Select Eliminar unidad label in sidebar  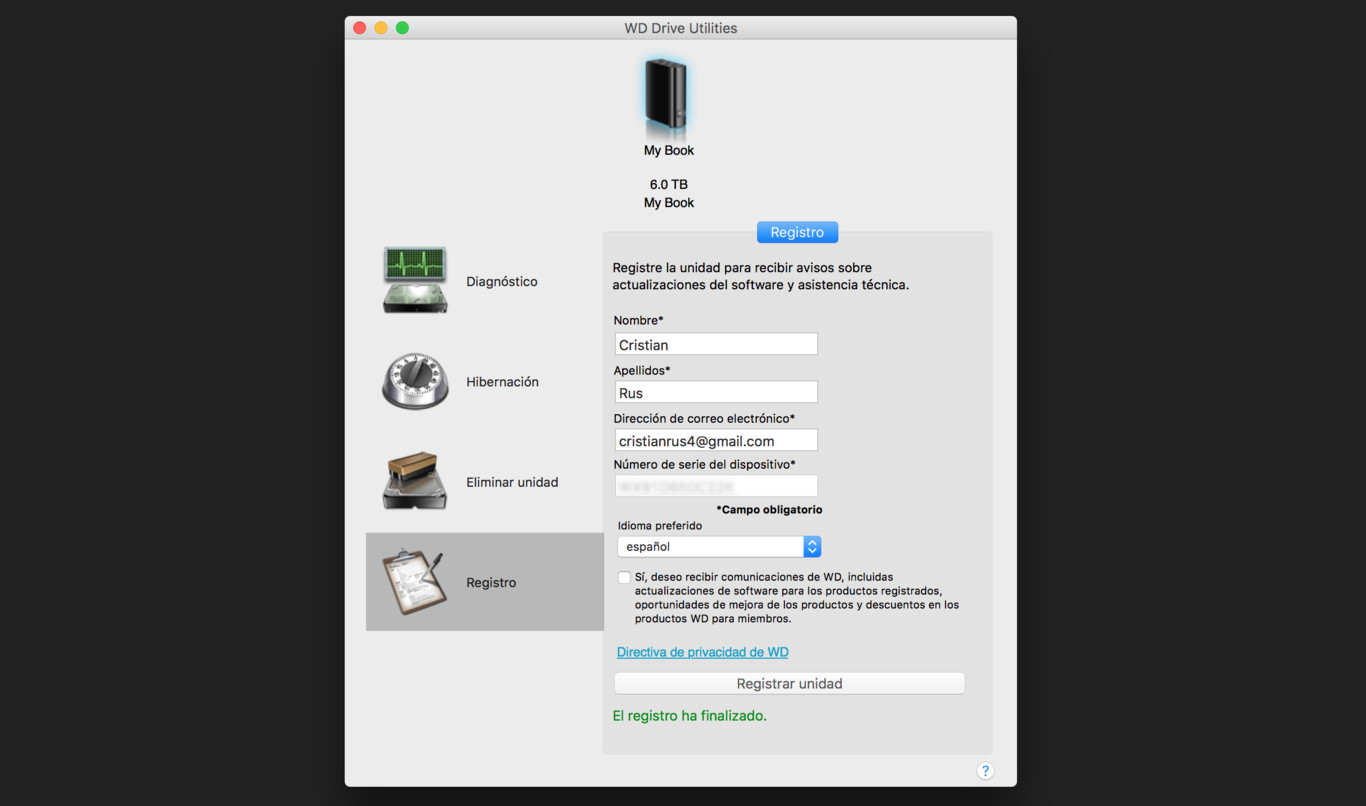point(512,482)
